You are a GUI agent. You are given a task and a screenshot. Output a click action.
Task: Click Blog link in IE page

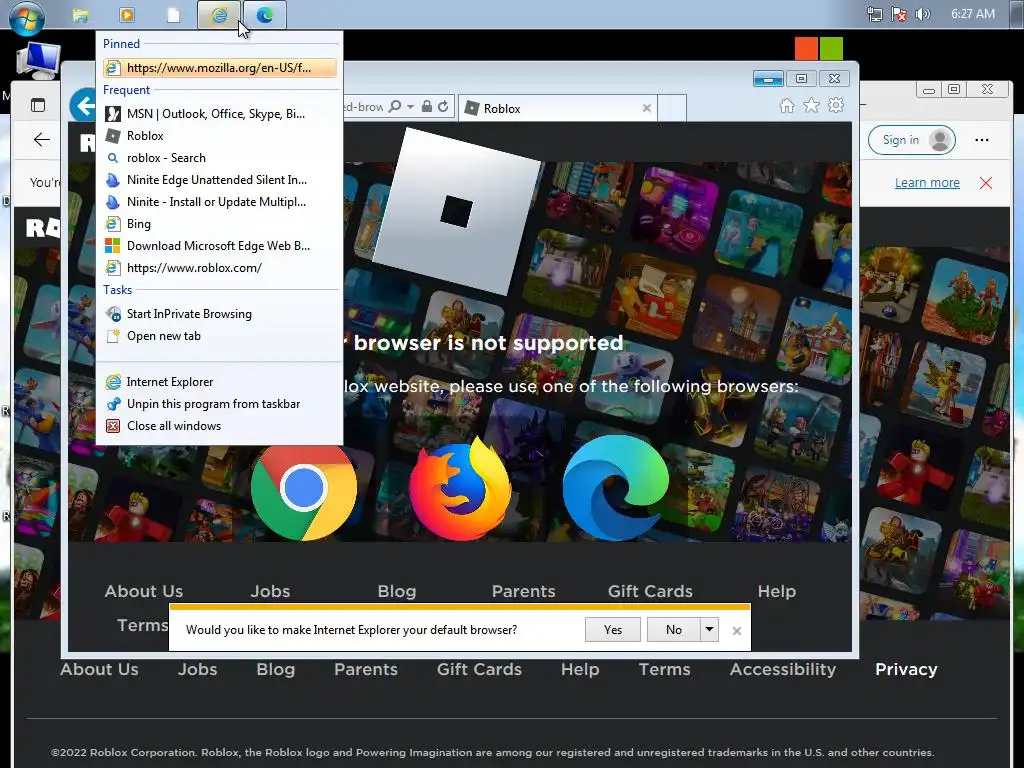pyautogui.click(x=396, y=591)
